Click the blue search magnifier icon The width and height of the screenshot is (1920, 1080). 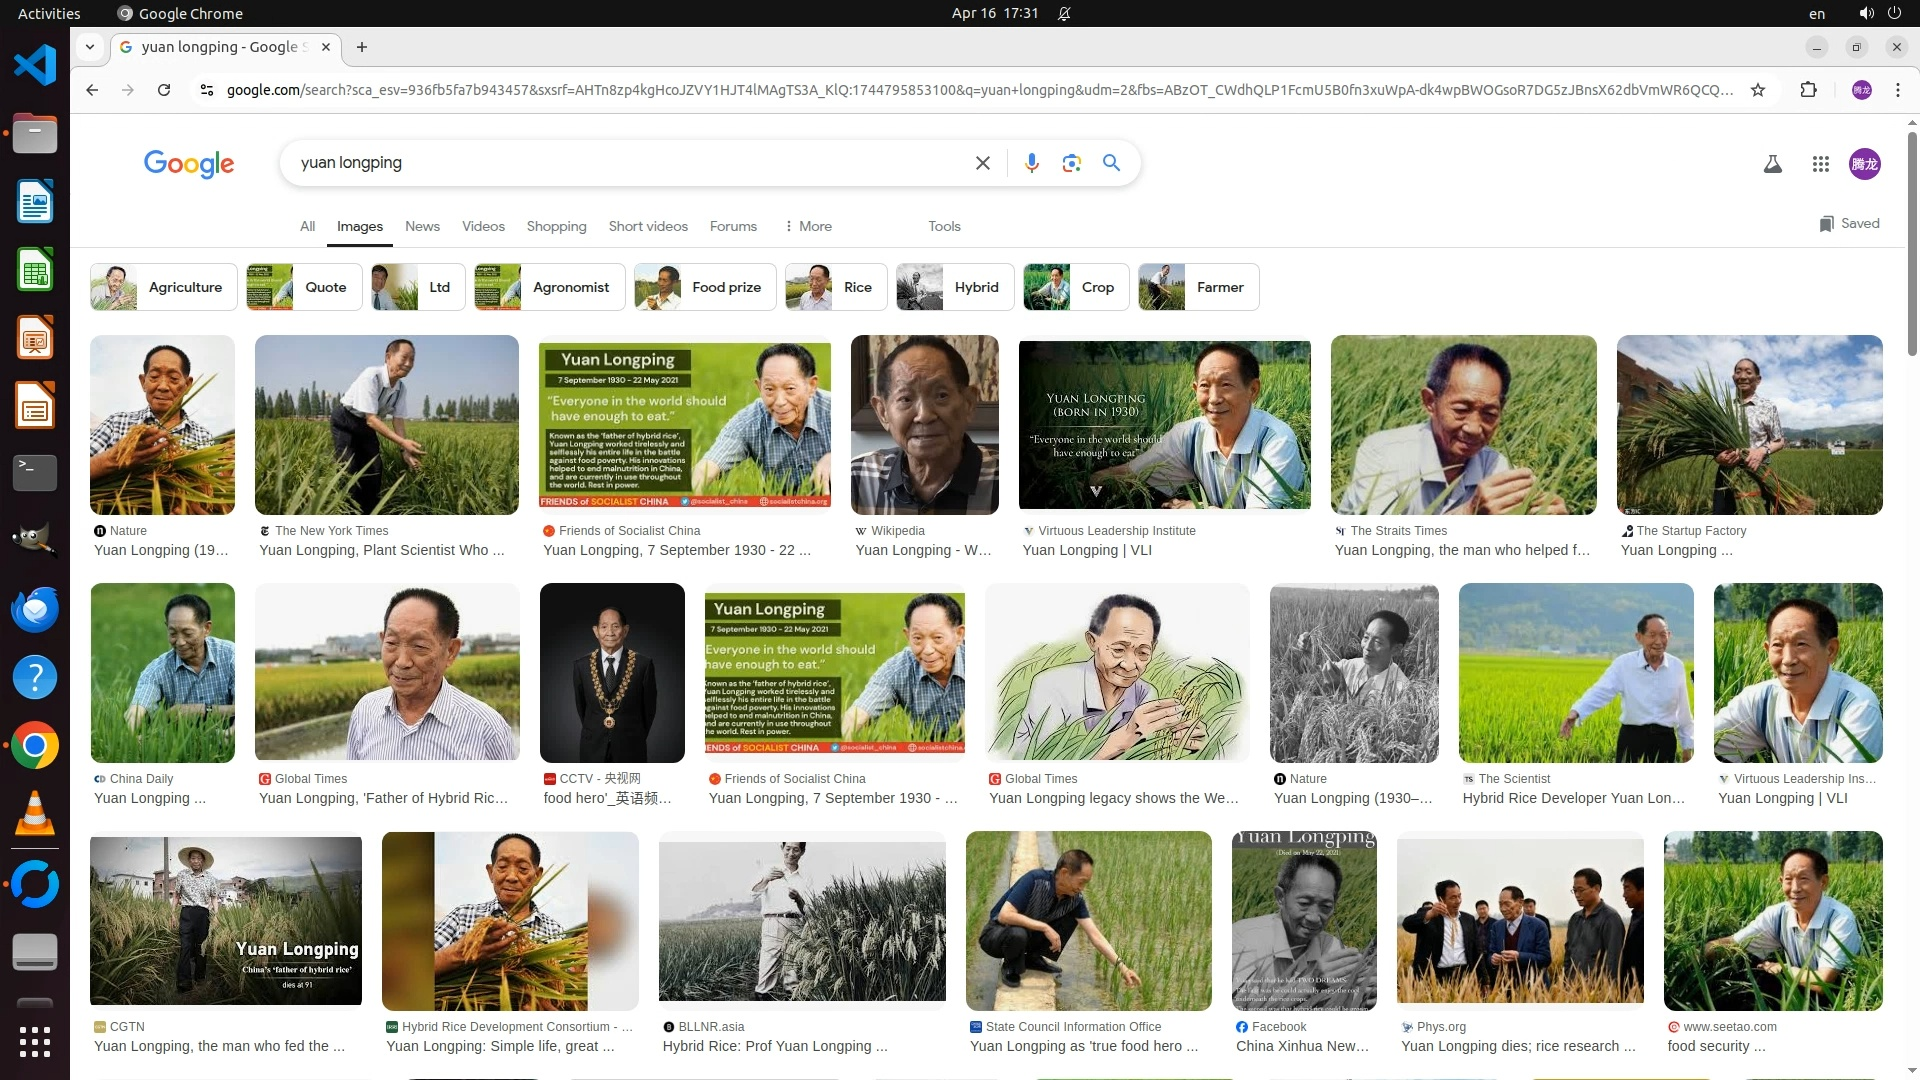[x=1111, y=163]
